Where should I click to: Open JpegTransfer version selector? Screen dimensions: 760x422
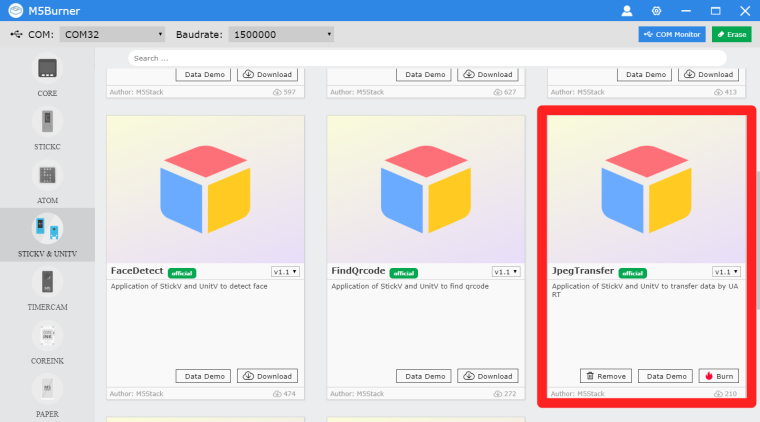(726, 272)
